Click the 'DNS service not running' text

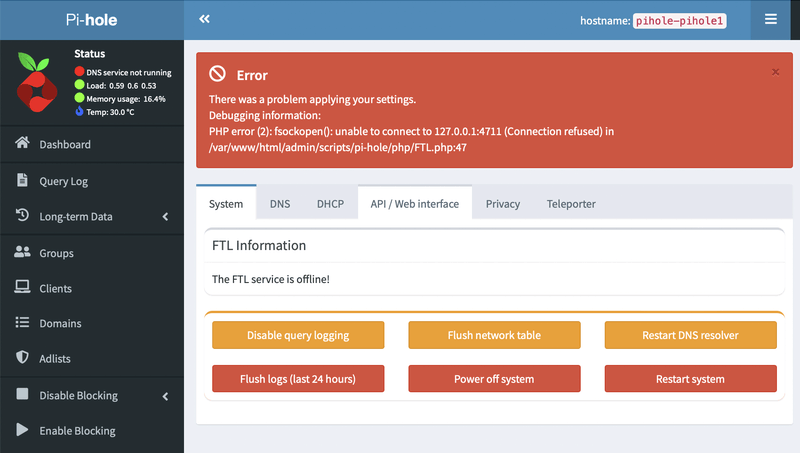[129, 72]
